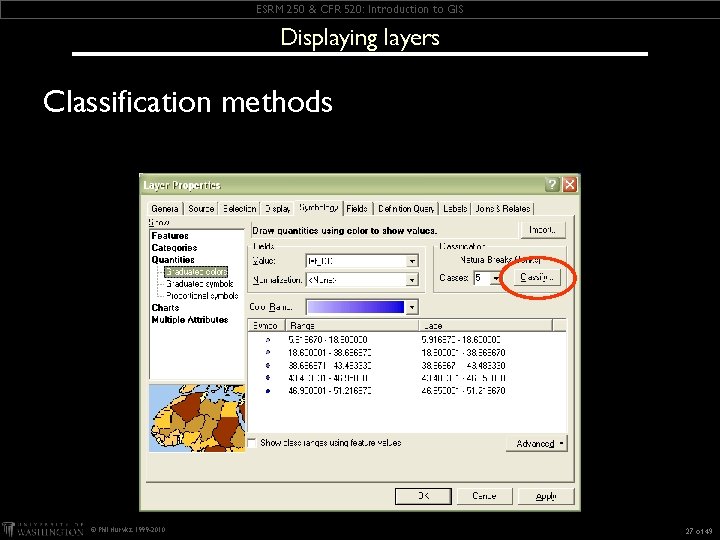The height and width of the screenshot is (540, 720).
Task: Click the Range column header
Action: 352,326
